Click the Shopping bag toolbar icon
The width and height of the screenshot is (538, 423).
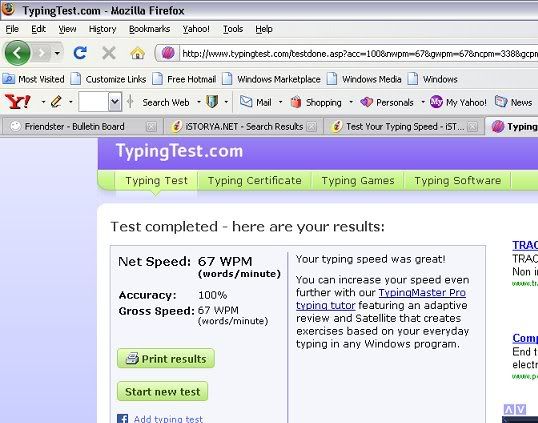point(296,102)
